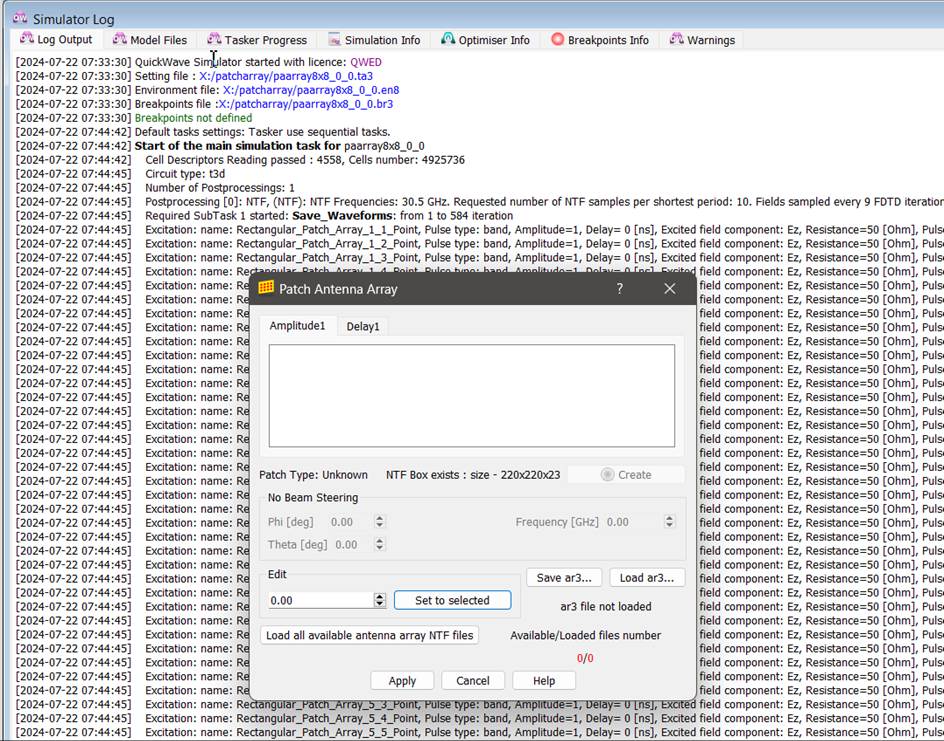Viewport: 944px width, 741px height.
Task: Click the 'Breakpoints not defined' log text
Action: tap(193, 118)
